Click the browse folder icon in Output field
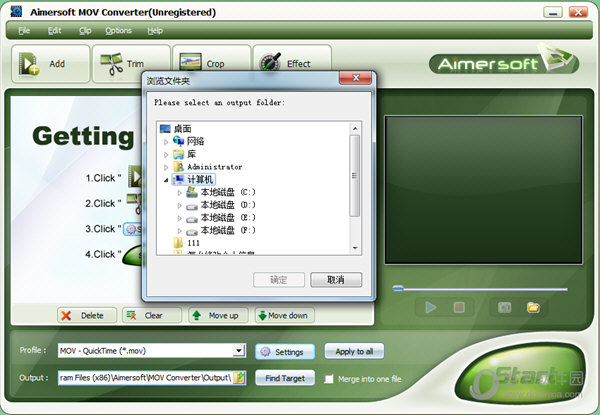Screen dimensions: 600x415 tap(239, 378)
